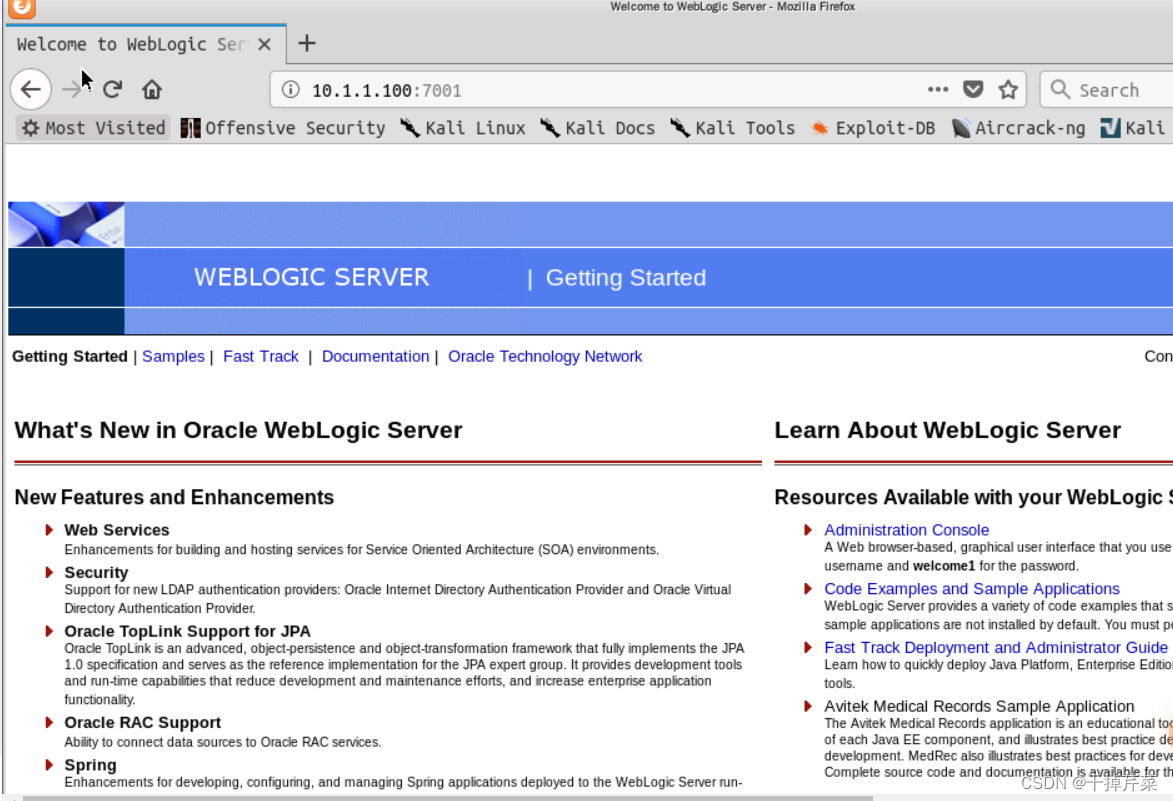
Task: Click the horizontal scrollbar at bottom
Action: tap(447, 798)
